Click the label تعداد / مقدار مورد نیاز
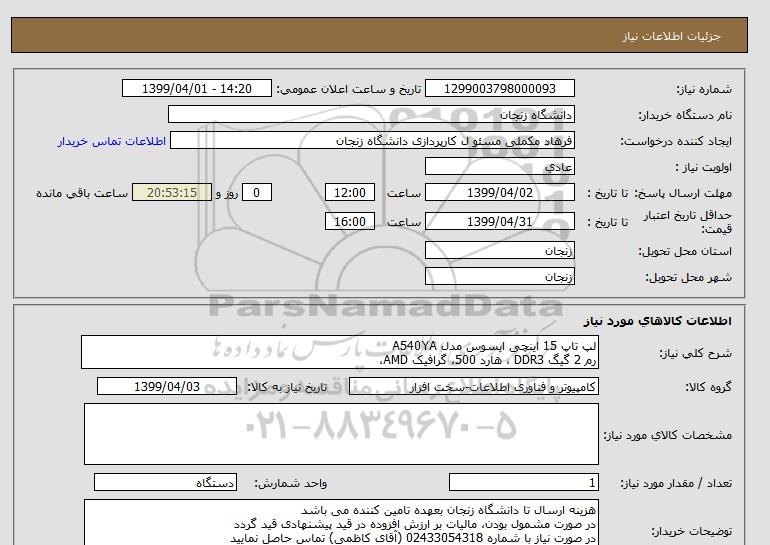 (676, 484)
